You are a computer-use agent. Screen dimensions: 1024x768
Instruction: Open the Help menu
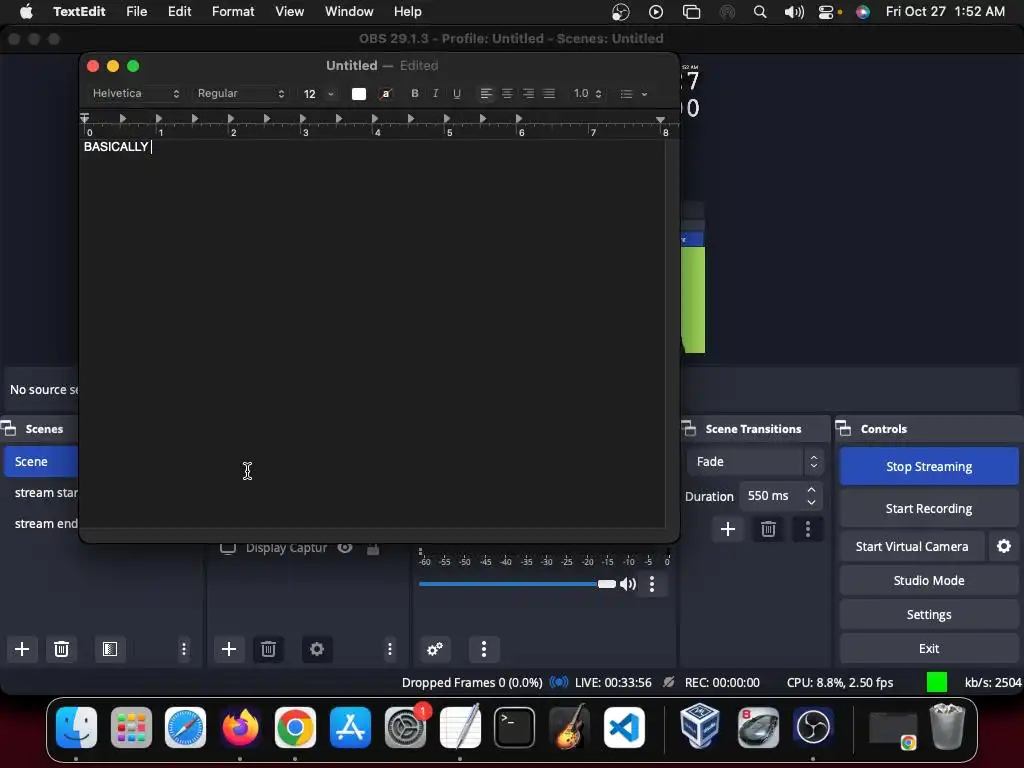[x=408, y=11]
